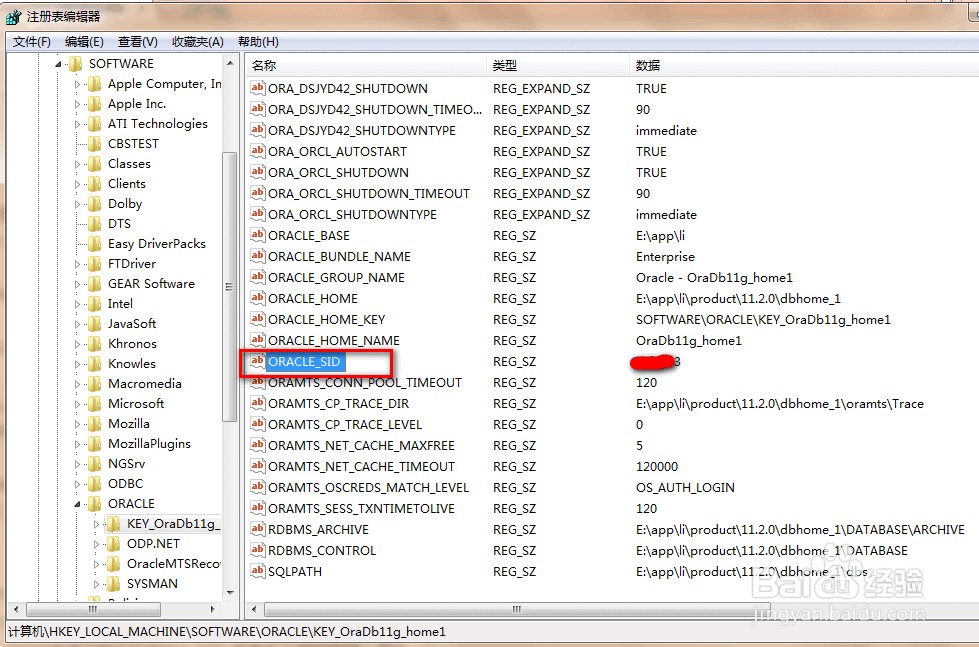
Task: Click the 'Oracle - OraDb11g_home1' data cell
Action: point(714,277)
